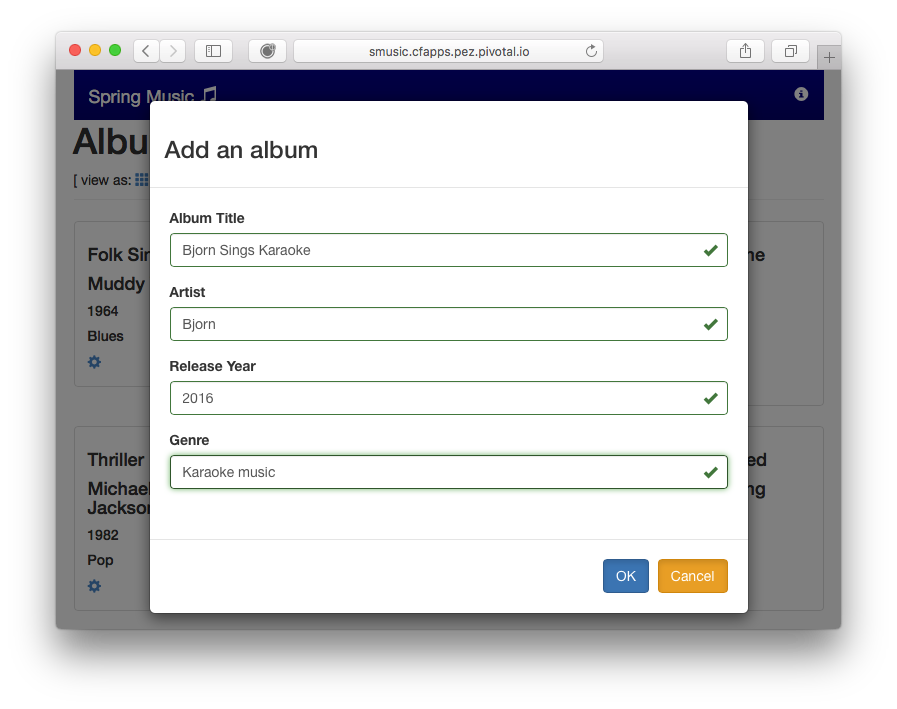Click the yellow minimize window button
The height and width of the screenshot is (709, 897).
(x=95, y=50)
